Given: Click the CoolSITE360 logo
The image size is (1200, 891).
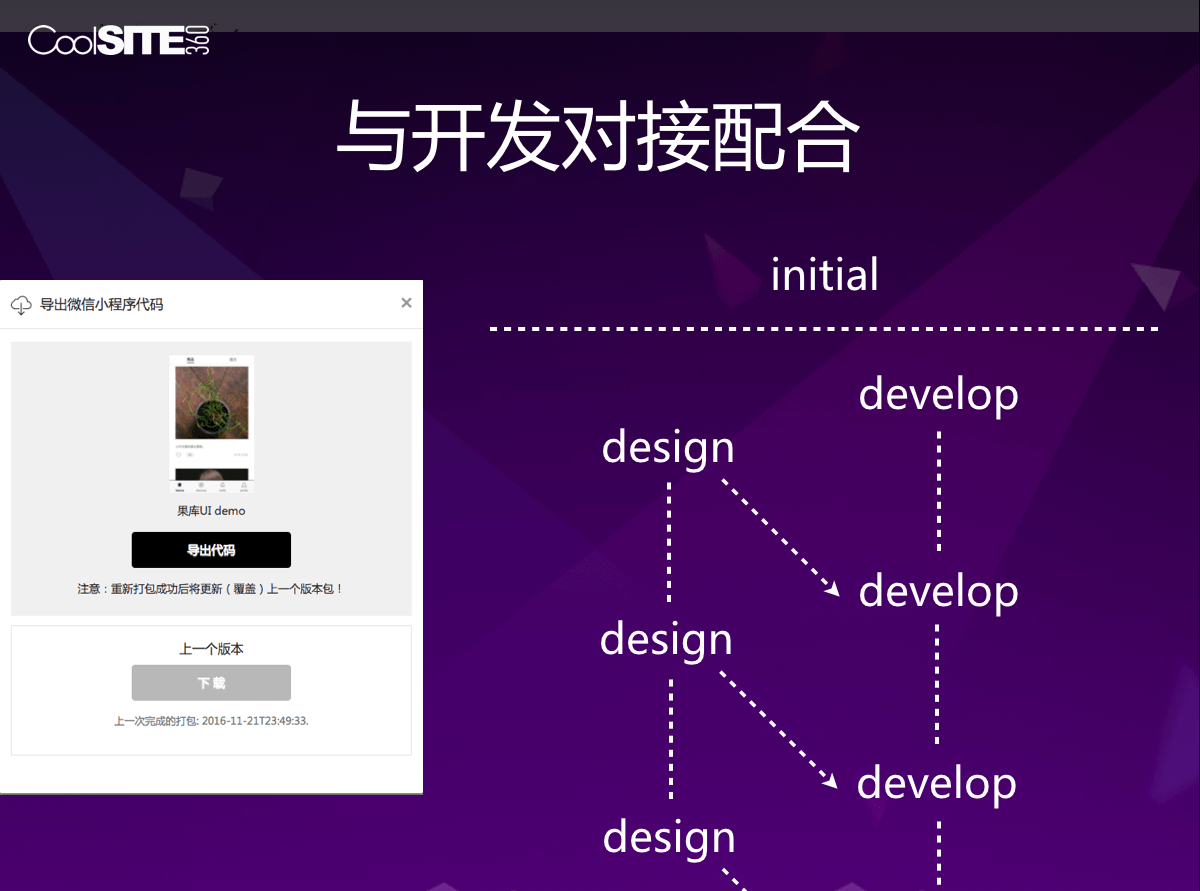Looking at the screenshot, I should [119, 40].
